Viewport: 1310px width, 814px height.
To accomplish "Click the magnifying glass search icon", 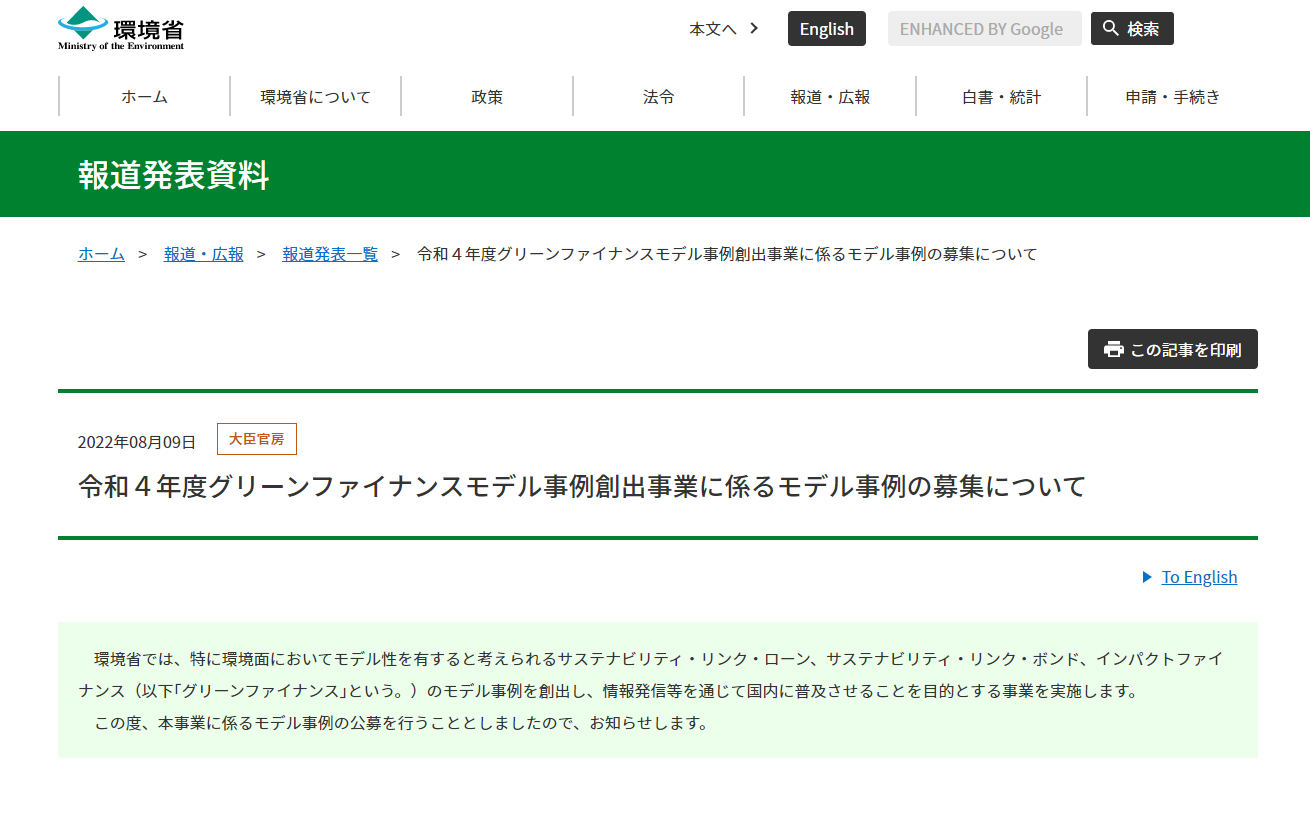I will [x=1109, y=28].
